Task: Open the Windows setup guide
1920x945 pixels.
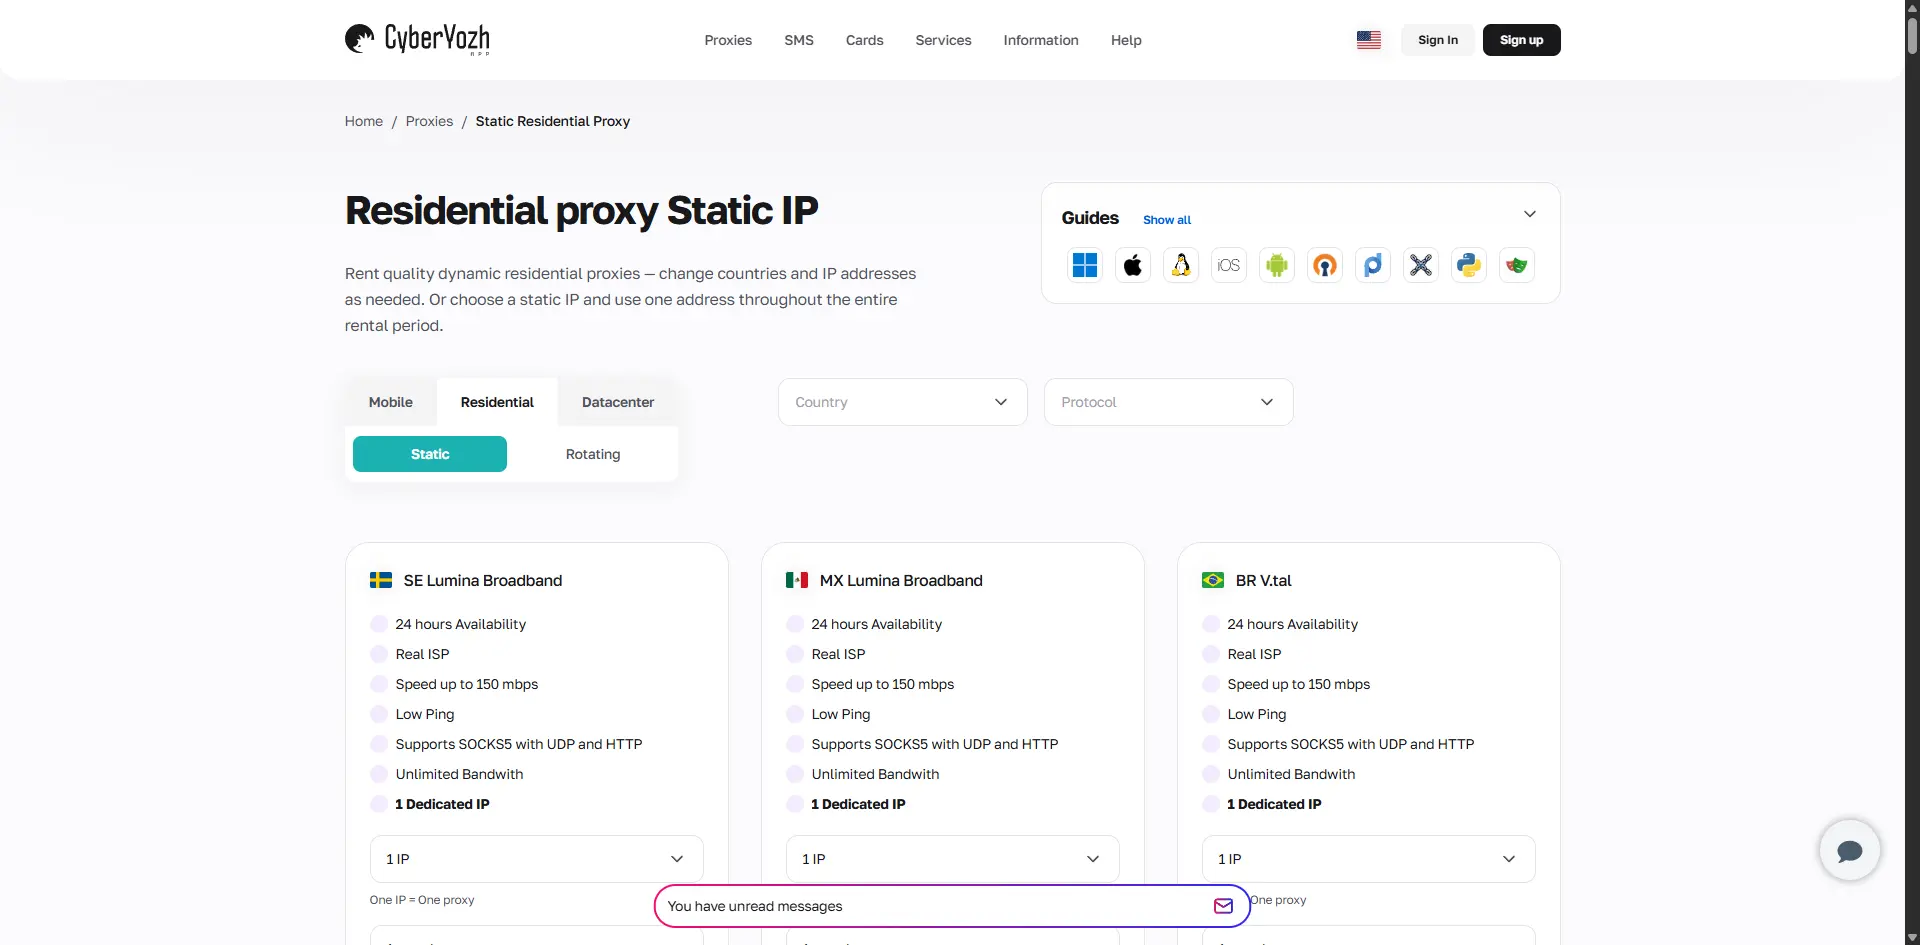Action: [1085, 265]
